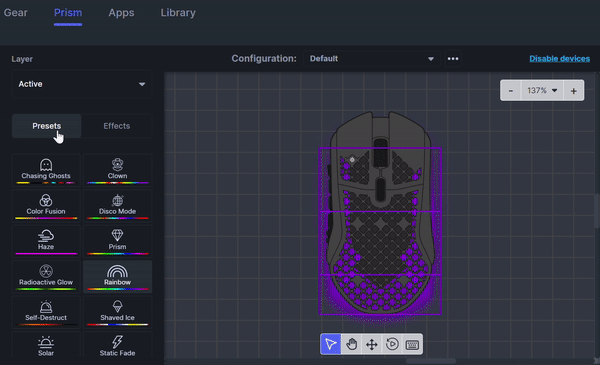Select the Chasing Ghosts preset
Viewport: 600px width, 365px height.
click(46, 170)
